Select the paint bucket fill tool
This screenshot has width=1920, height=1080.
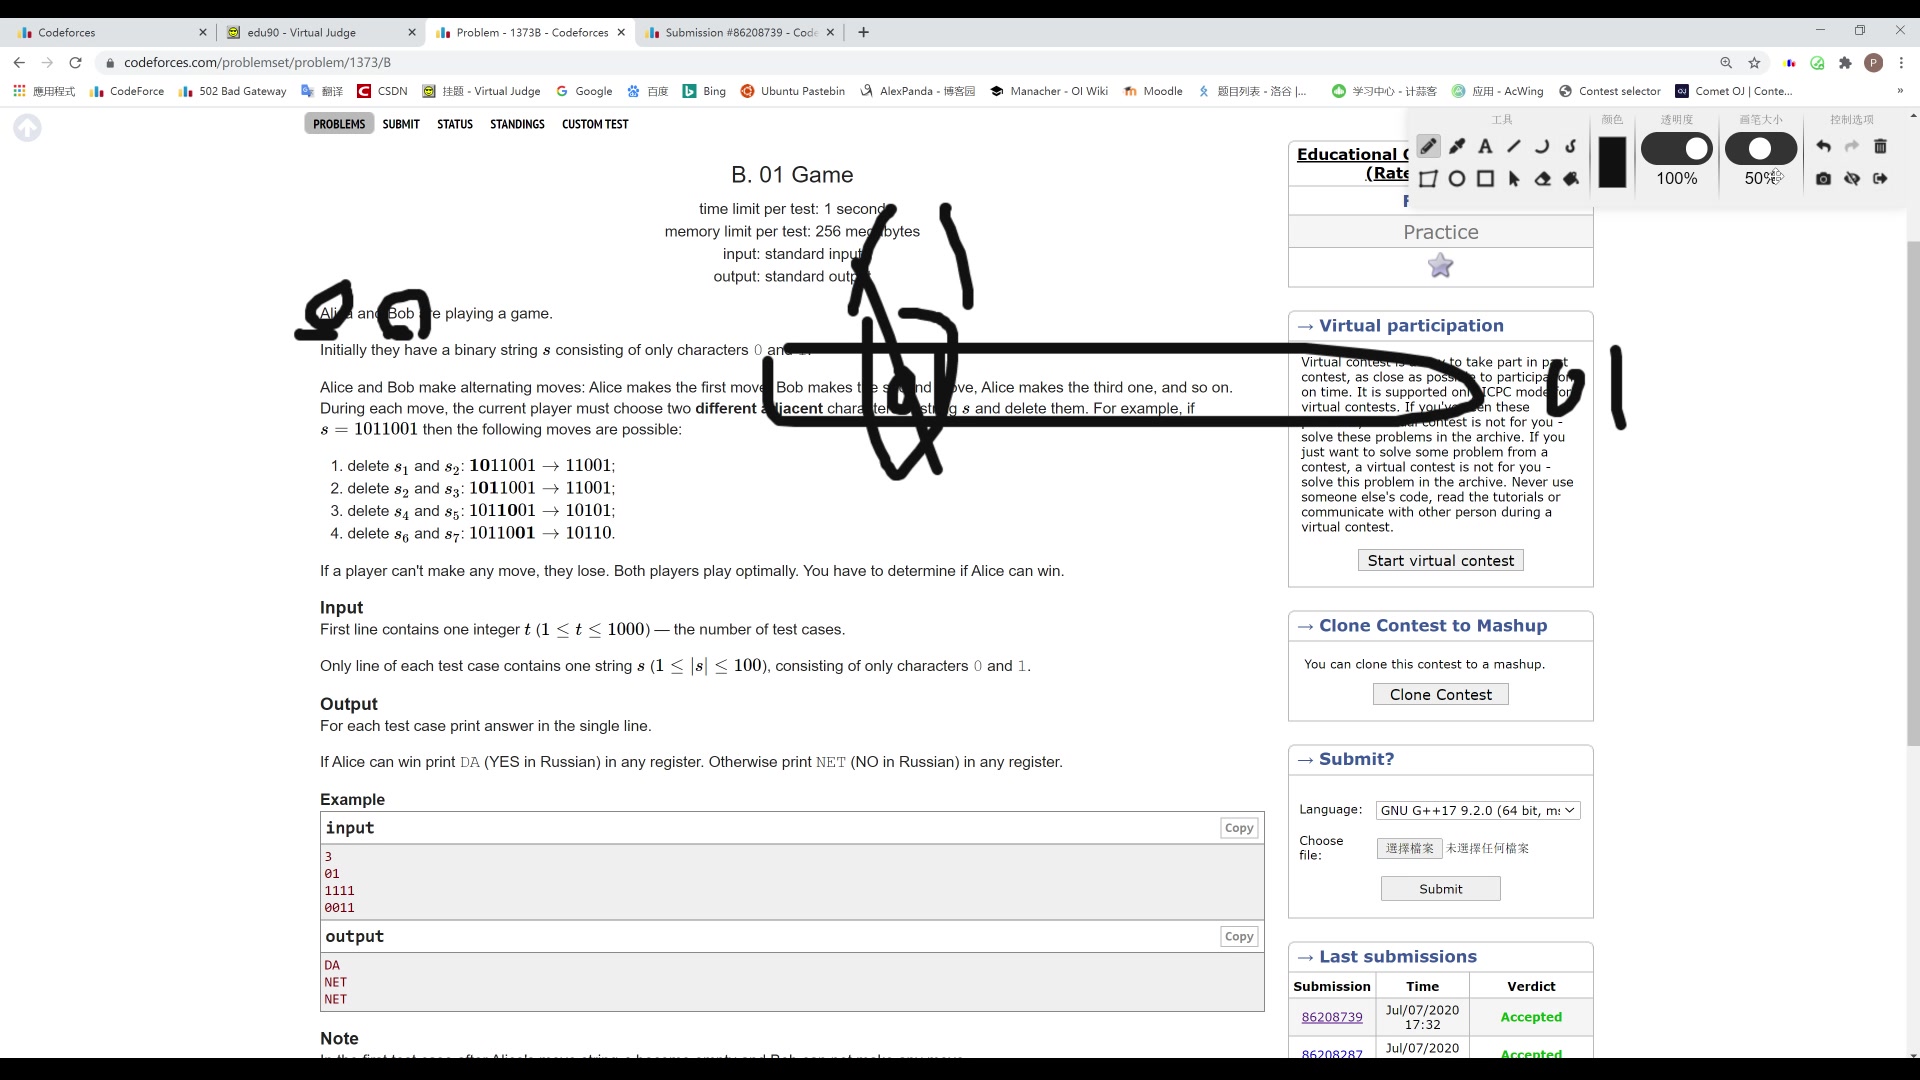tap(1571, 179)
